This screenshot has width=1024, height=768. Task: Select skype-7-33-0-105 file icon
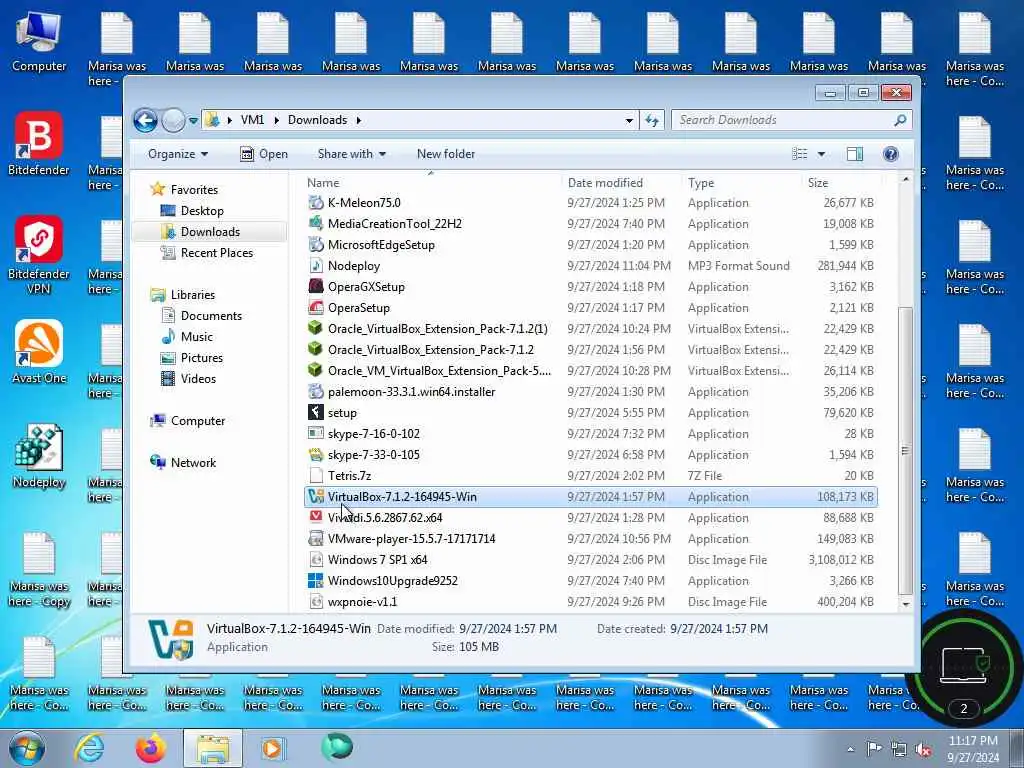pos(316,454)
